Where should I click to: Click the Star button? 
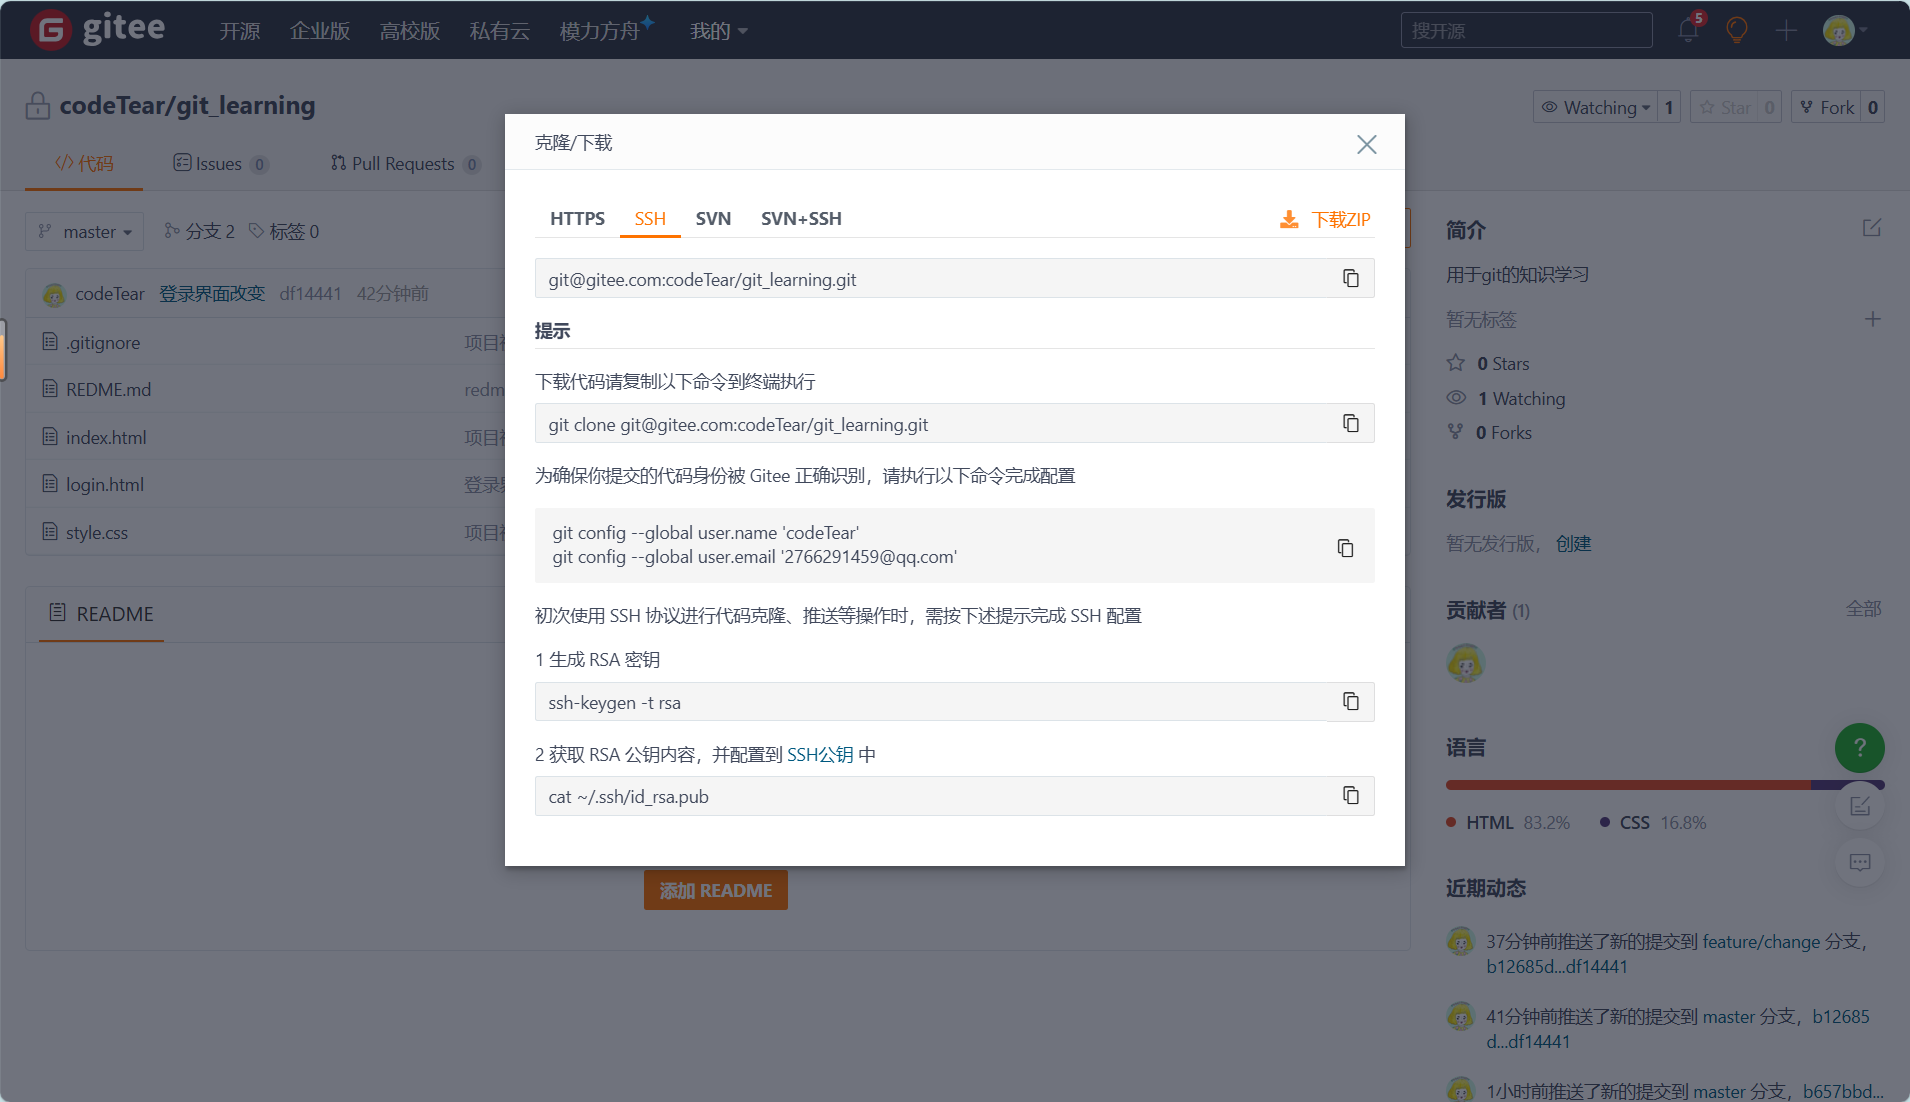[1725, 107]
